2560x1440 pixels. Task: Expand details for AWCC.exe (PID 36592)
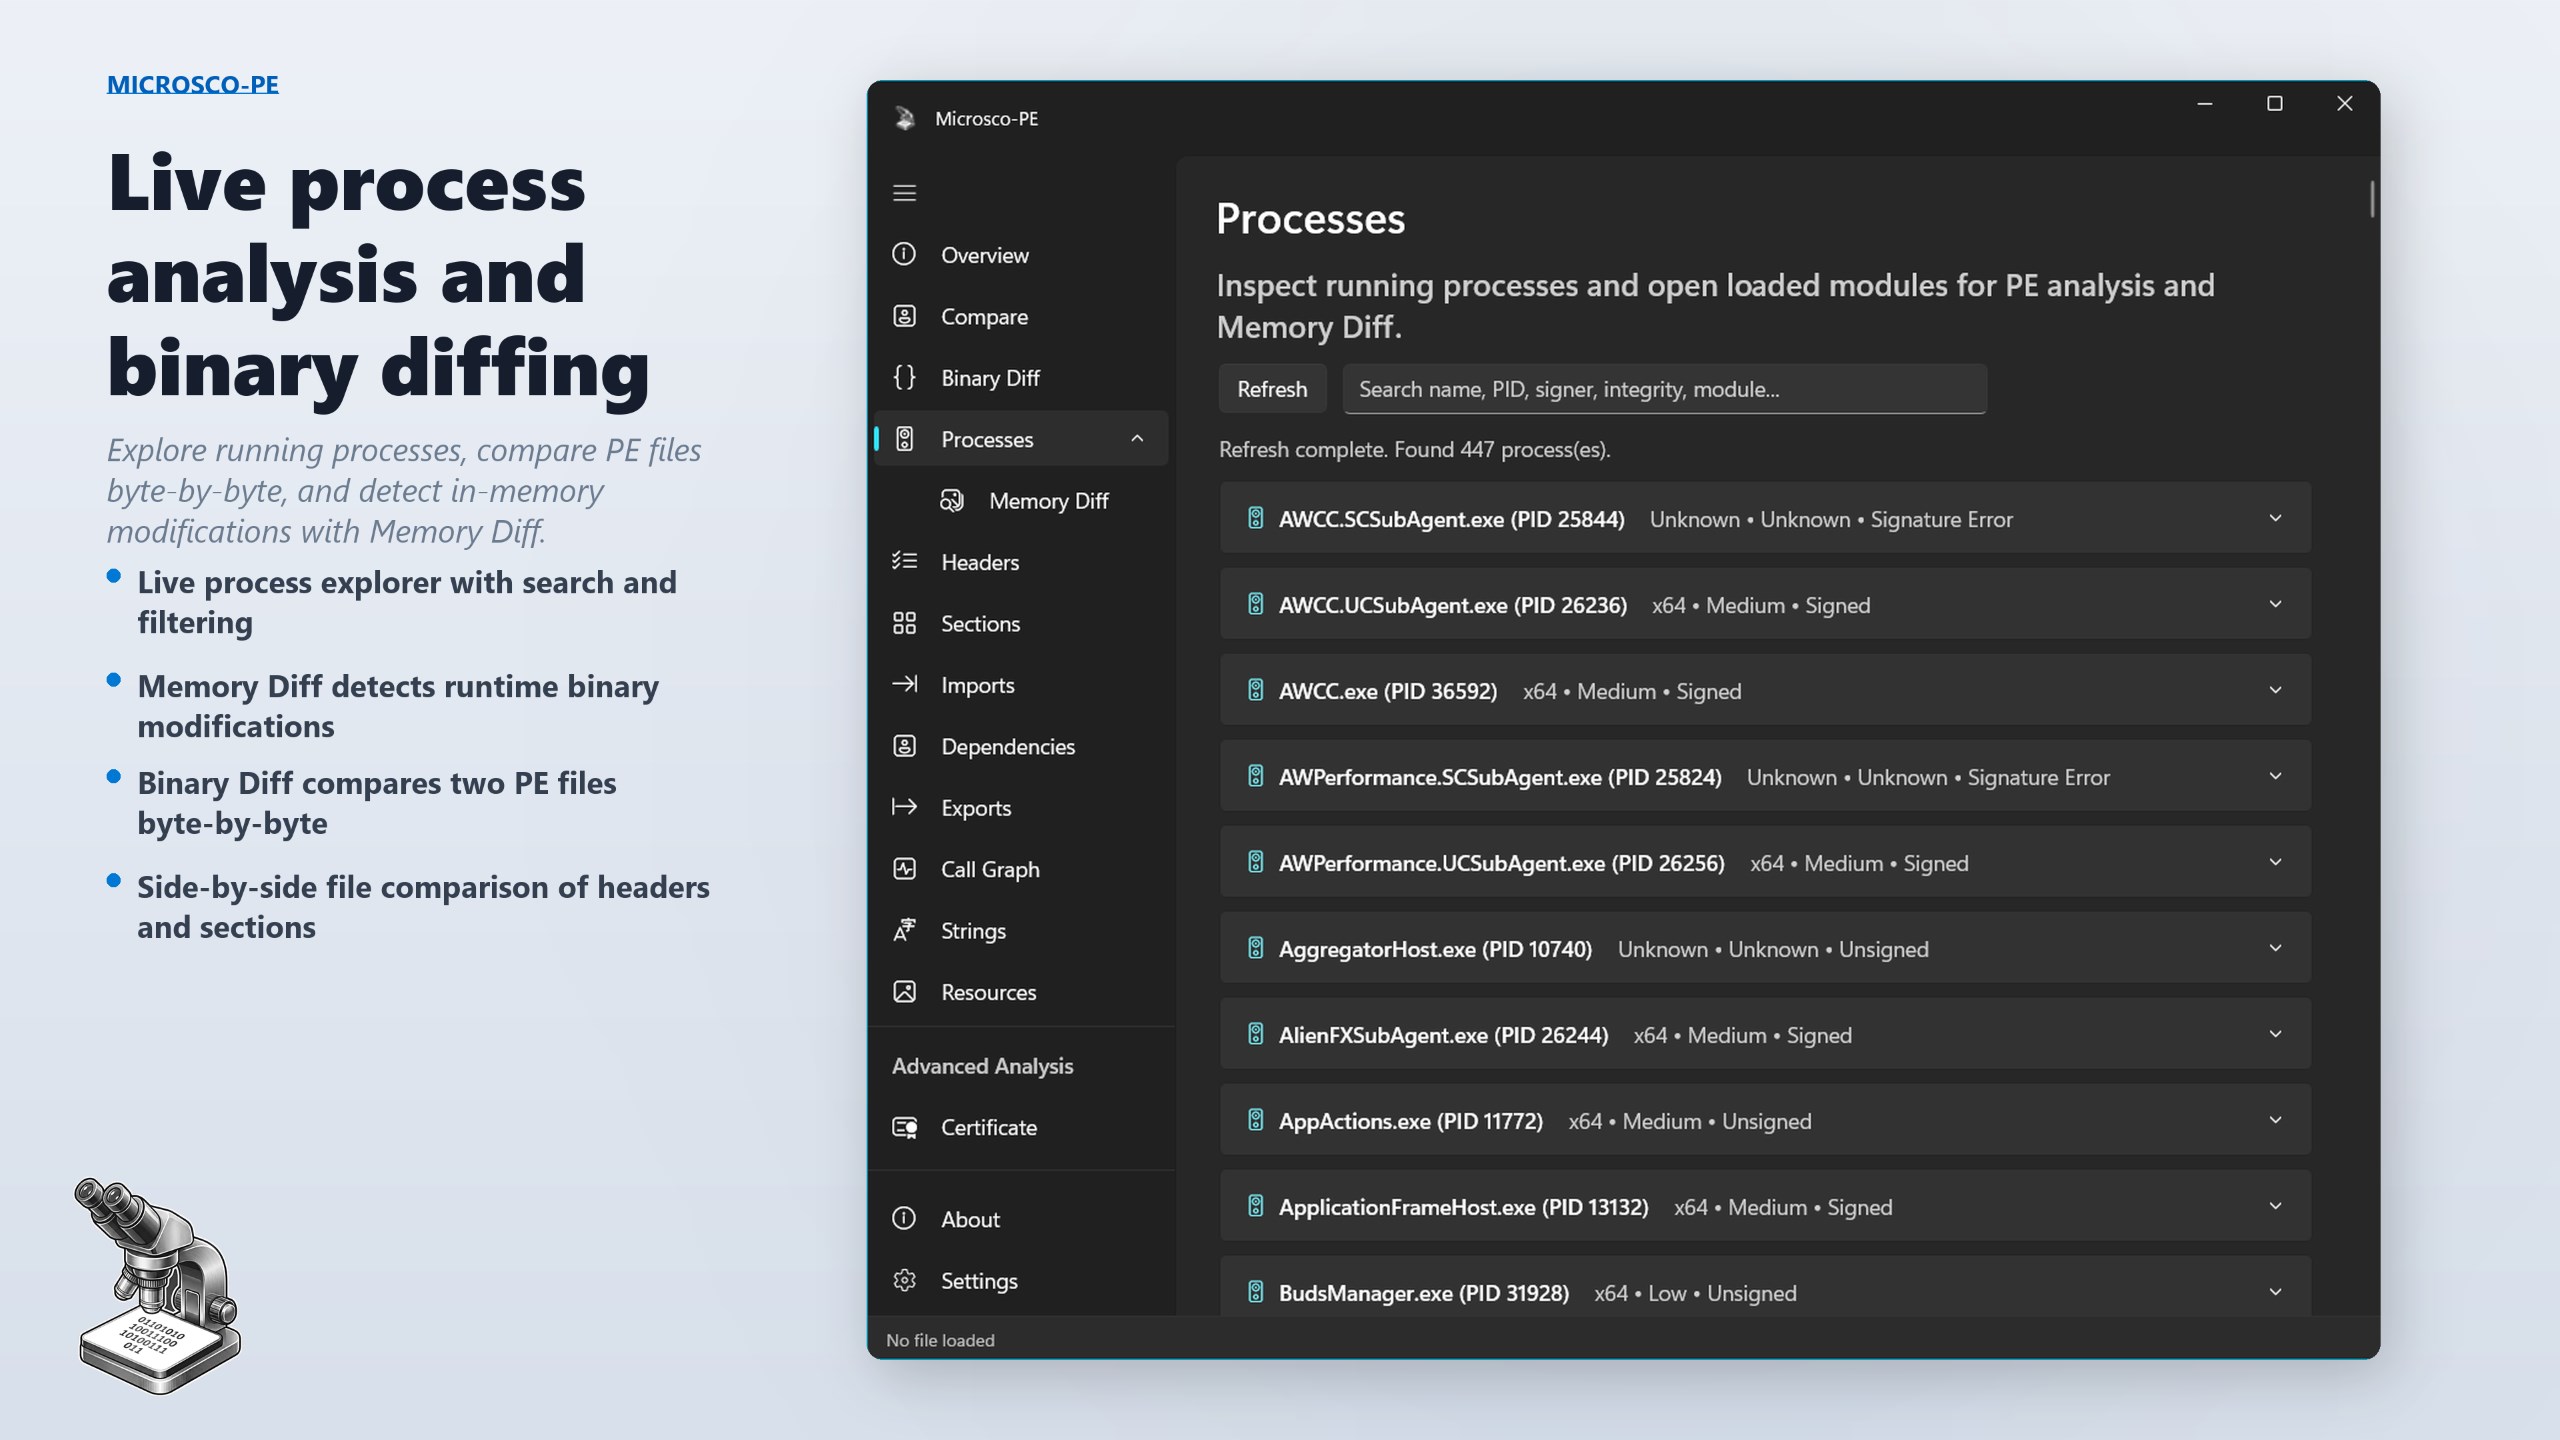pyautogui.click(x=2276, y=689)
